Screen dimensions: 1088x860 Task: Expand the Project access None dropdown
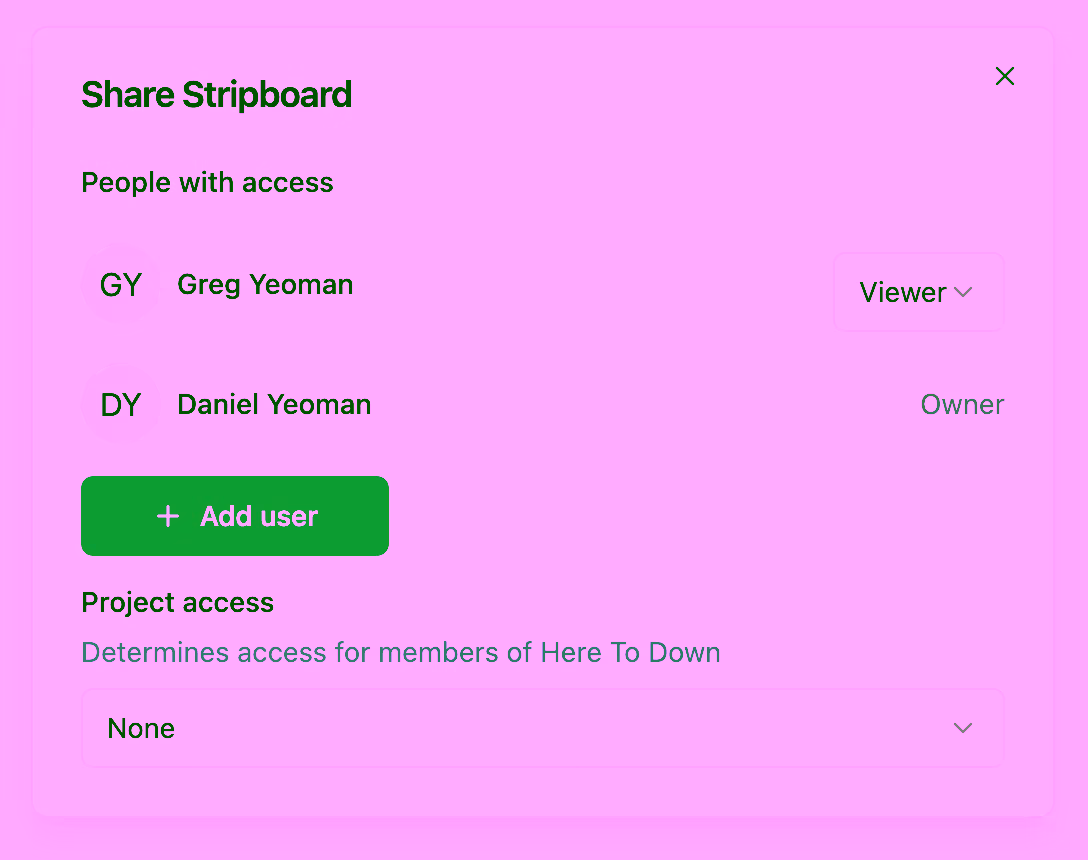pos(542,728)
